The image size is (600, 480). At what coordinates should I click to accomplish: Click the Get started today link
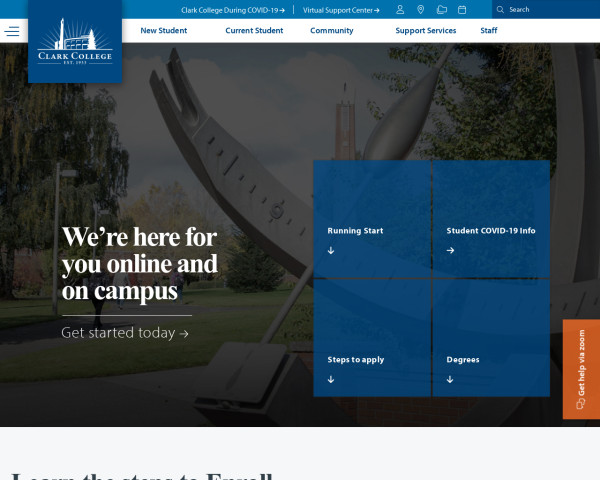coord(125,333)
